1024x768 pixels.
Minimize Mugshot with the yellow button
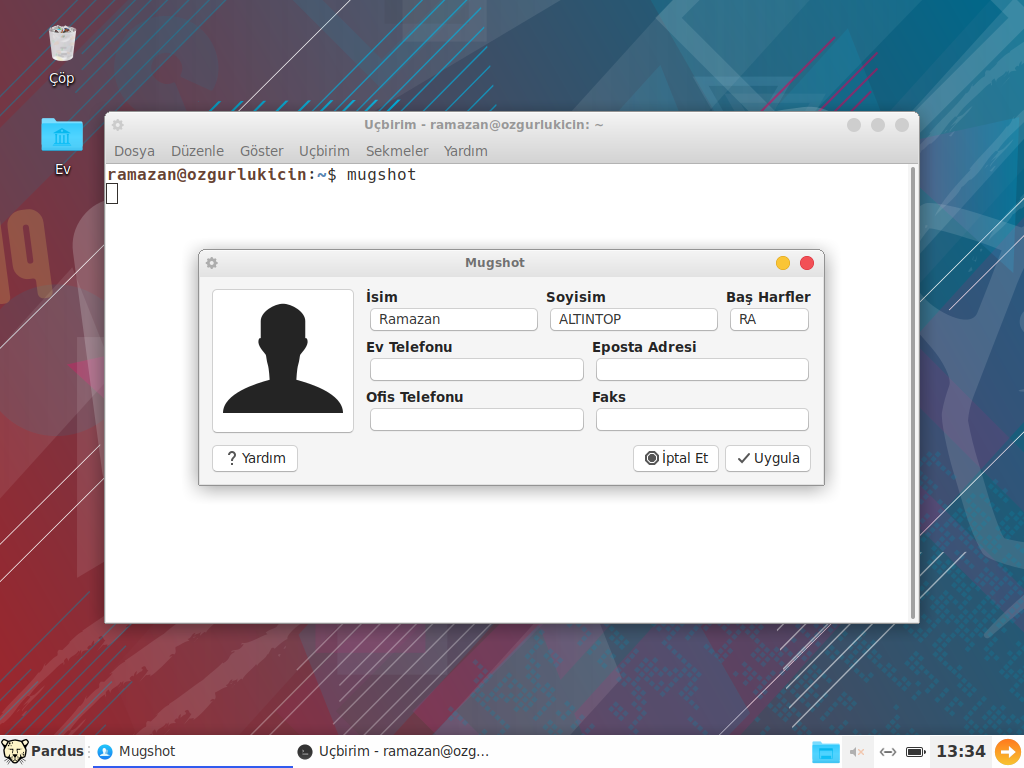tap(782, 263)
